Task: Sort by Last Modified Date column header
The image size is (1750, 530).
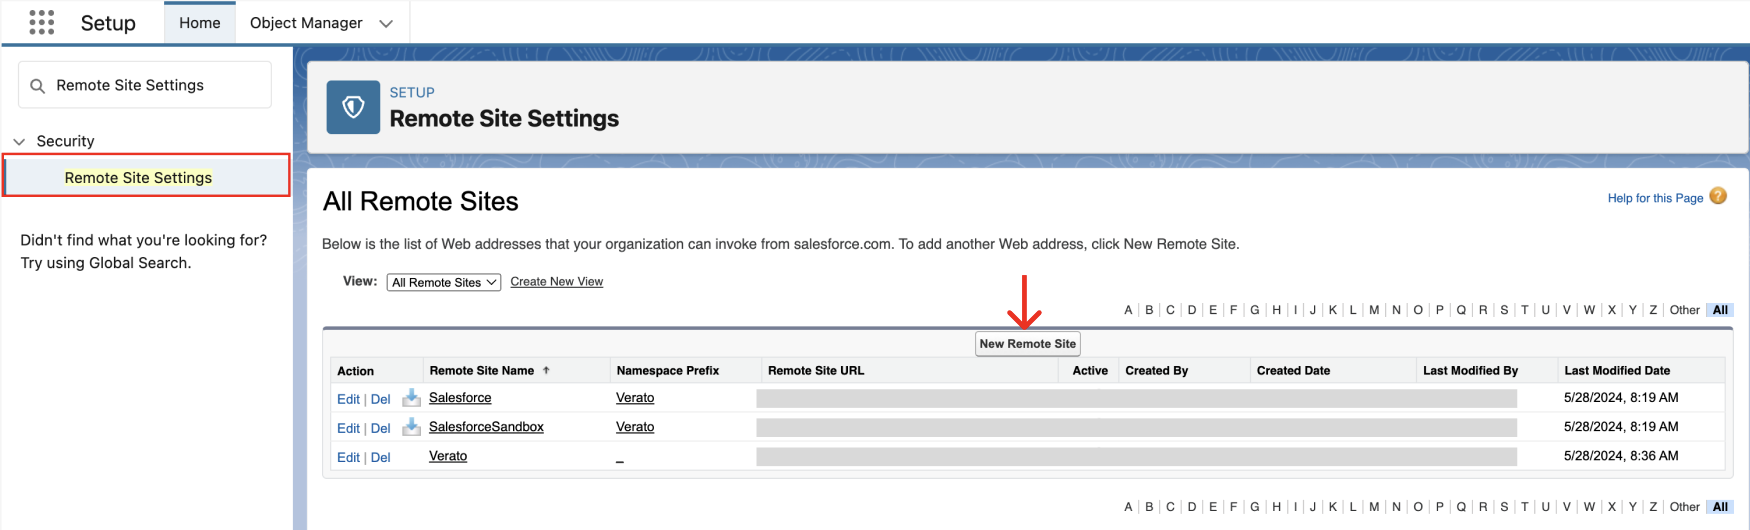Action: click(x=1617, y=370)
